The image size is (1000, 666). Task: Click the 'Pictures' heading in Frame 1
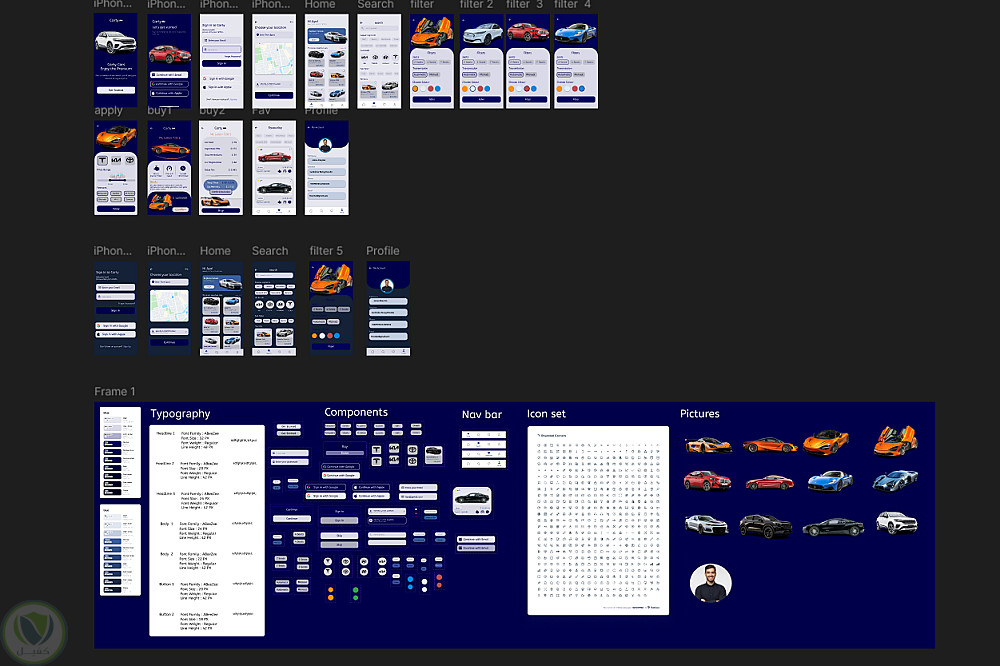coord(700,413)
